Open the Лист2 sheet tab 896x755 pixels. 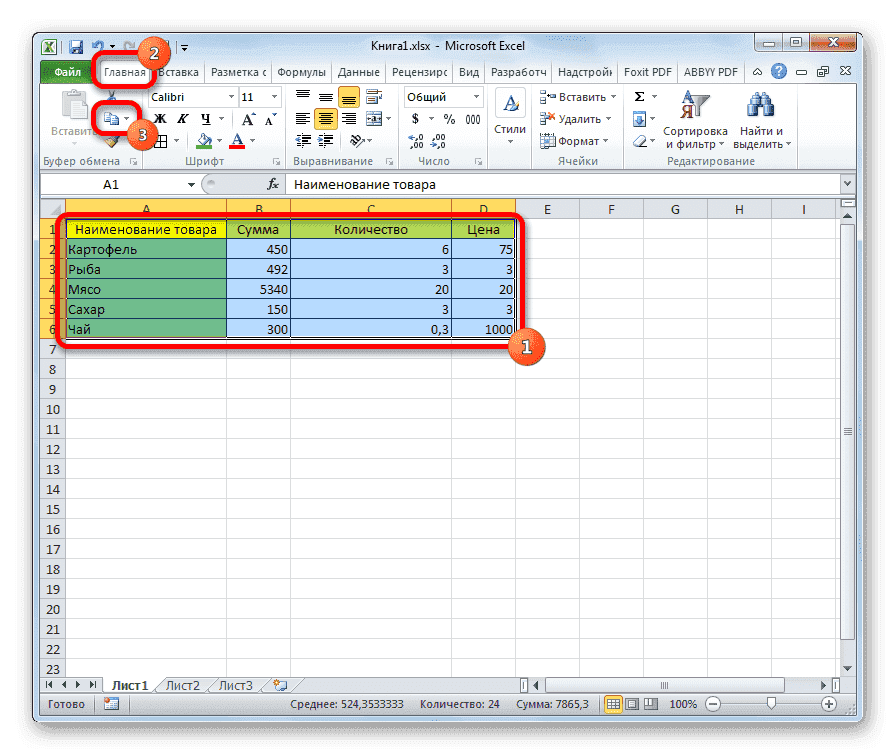click(x=181, y=685)
